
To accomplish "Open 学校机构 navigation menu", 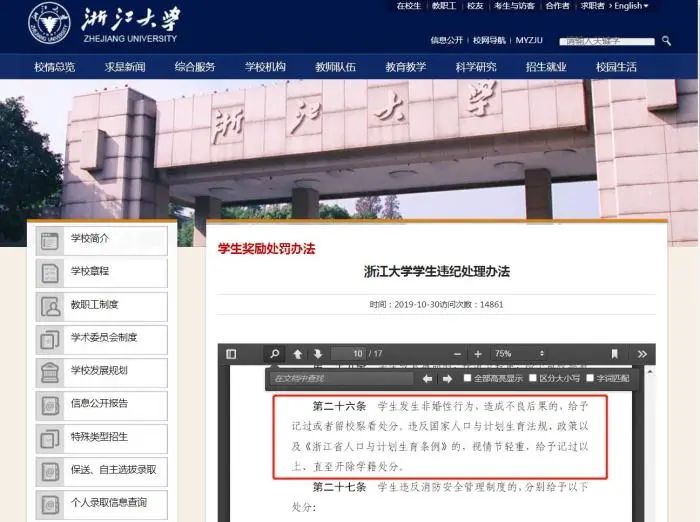I will tap(265, 67).
